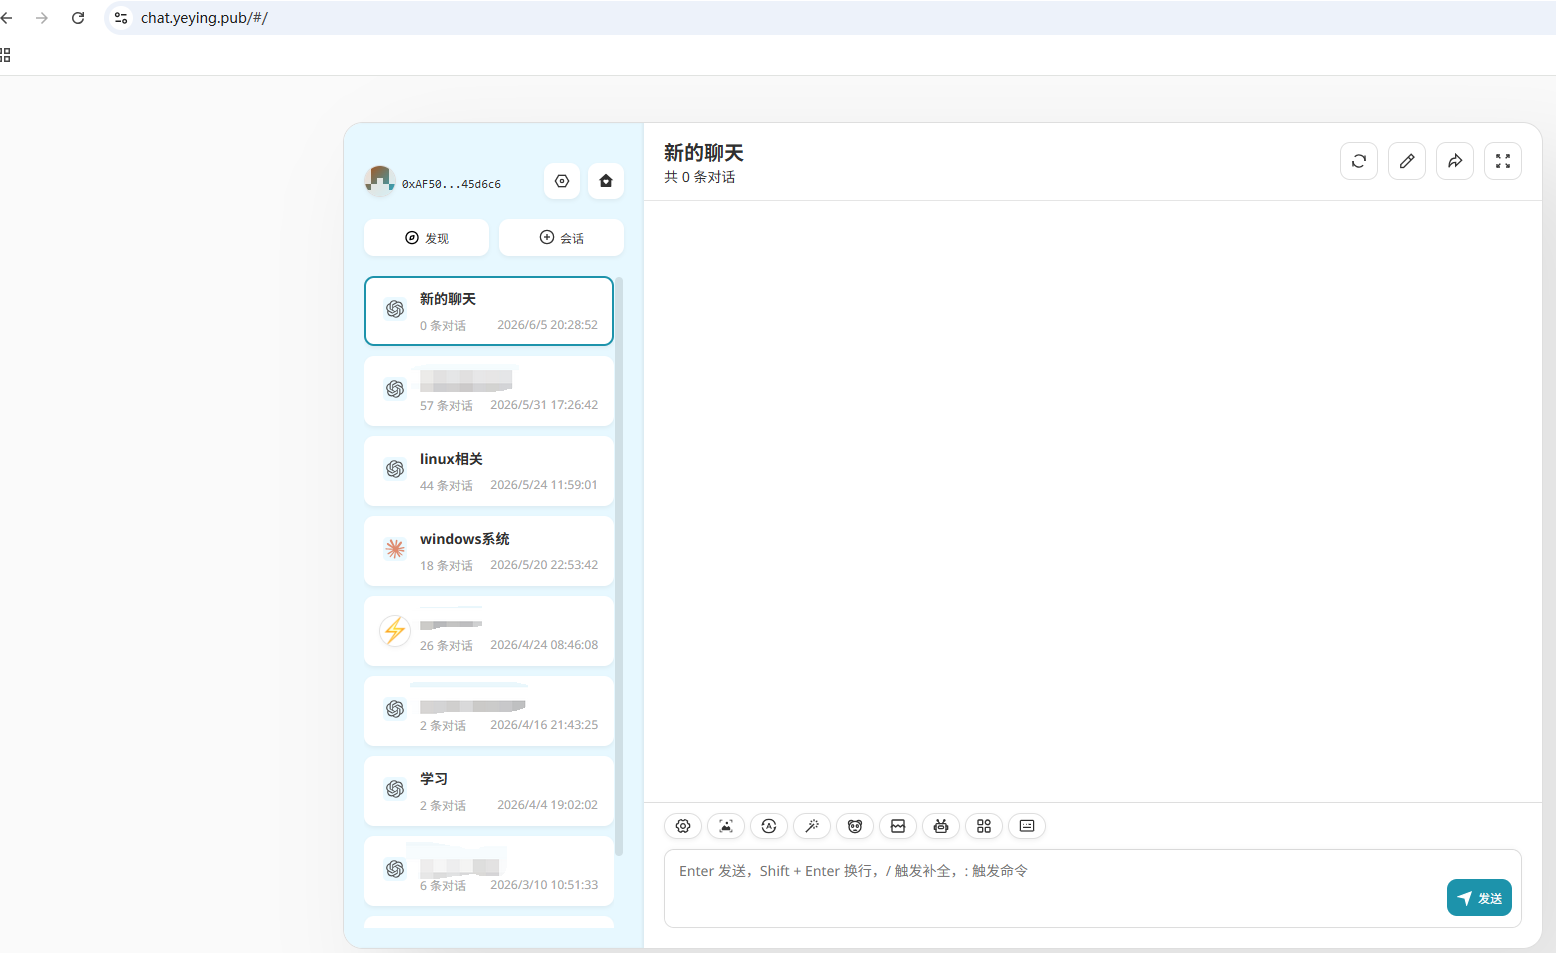The image size is (1556, 953).
Task: Click timestamp 2026/5/24 11:59:01
Action: coord(544,485)
